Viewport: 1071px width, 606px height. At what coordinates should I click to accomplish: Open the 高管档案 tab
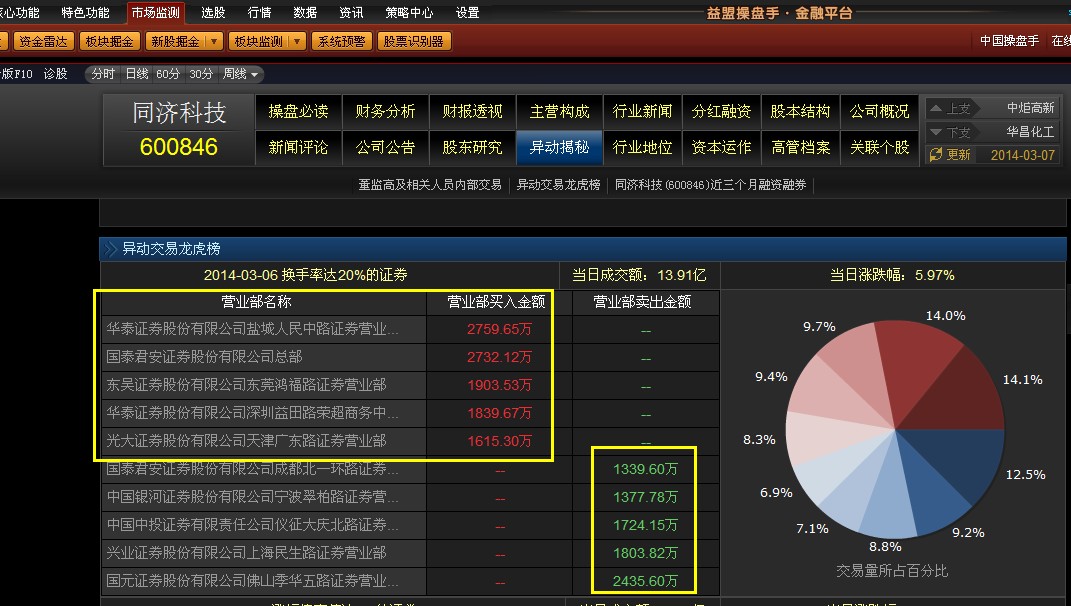tap(800, 148)
